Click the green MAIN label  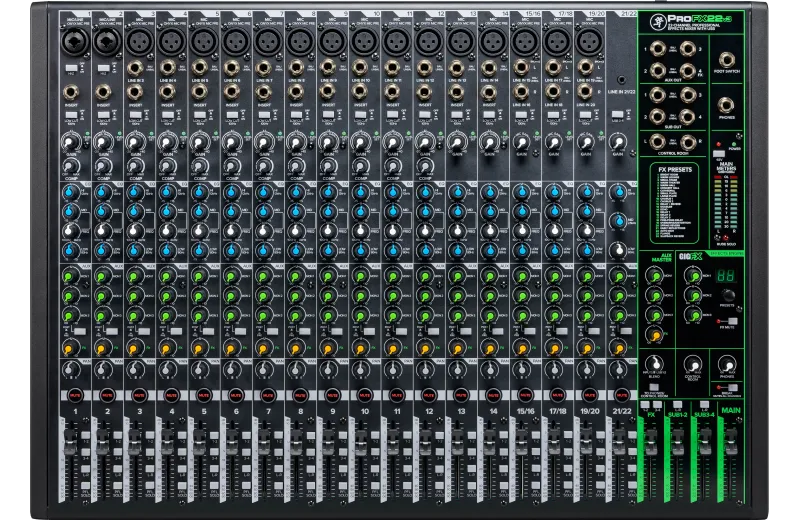coord(731,410)
